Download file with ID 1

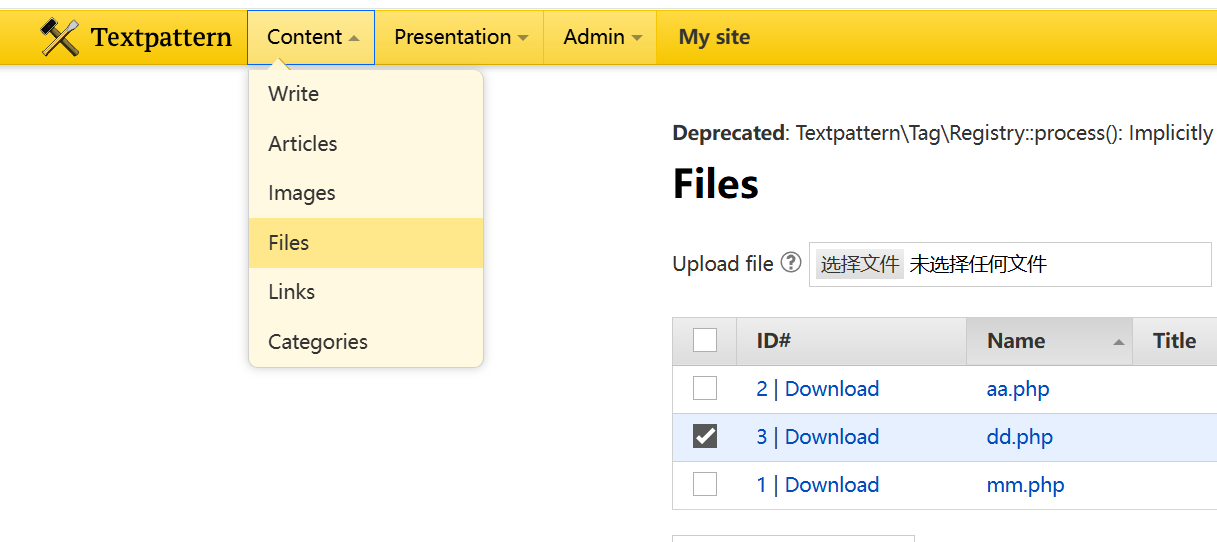[x=832, y=485]
